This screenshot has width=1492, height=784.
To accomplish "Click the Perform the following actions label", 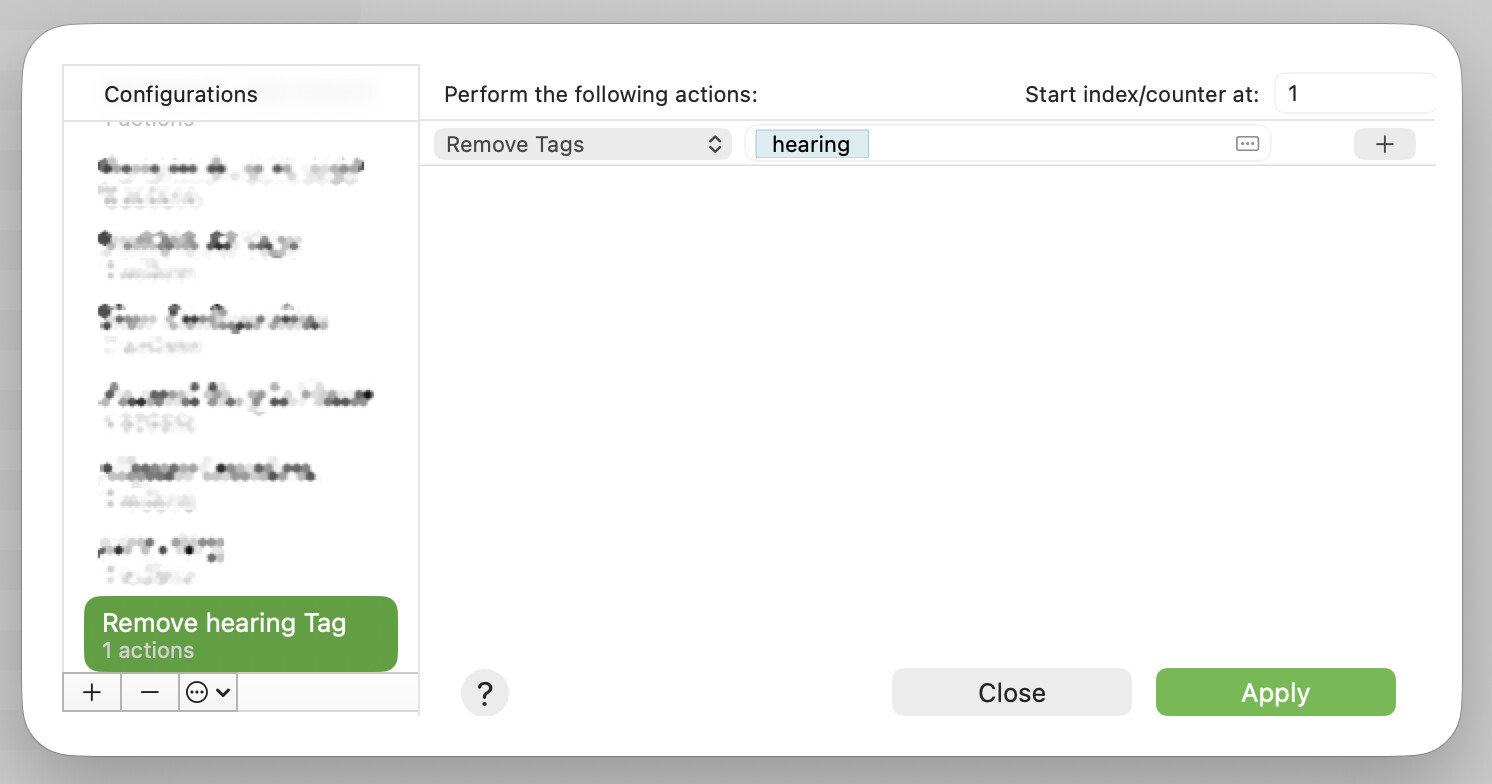I will tap(601, 95).
